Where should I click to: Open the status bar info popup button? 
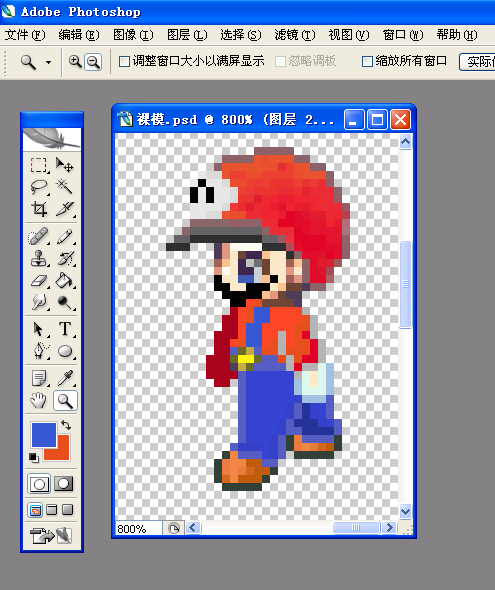coord(174,528)
